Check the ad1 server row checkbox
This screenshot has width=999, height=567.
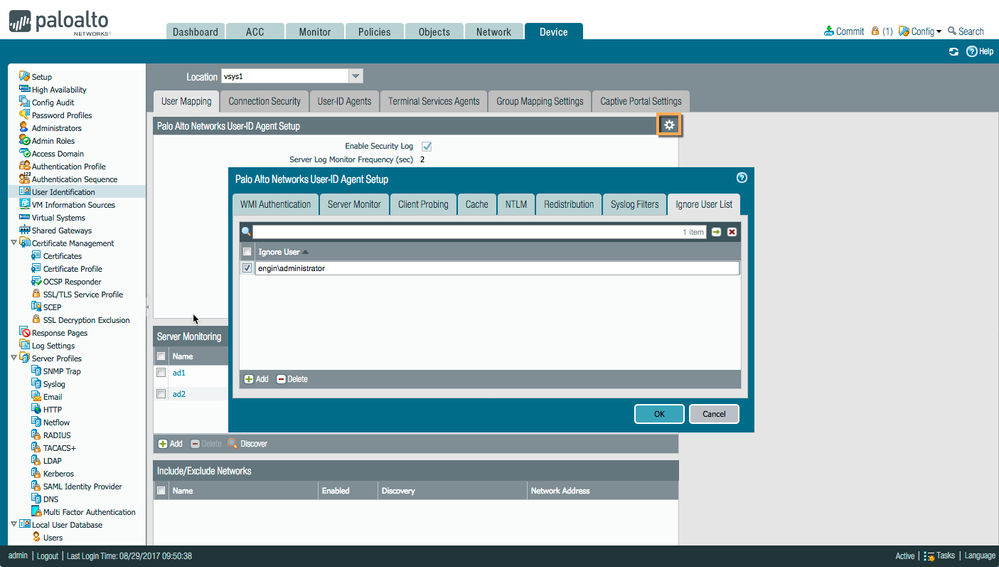pyautogui.click(x=161, y=373)
